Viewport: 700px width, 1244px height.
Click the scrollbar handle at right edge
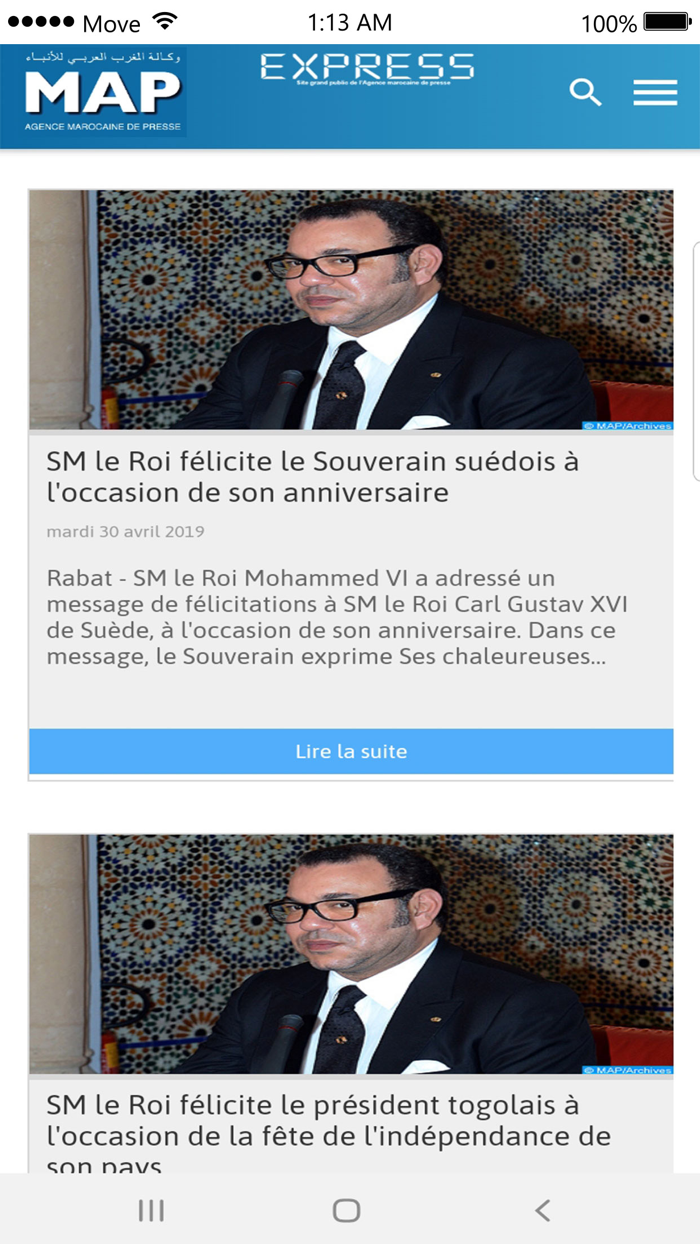point(696,360)
